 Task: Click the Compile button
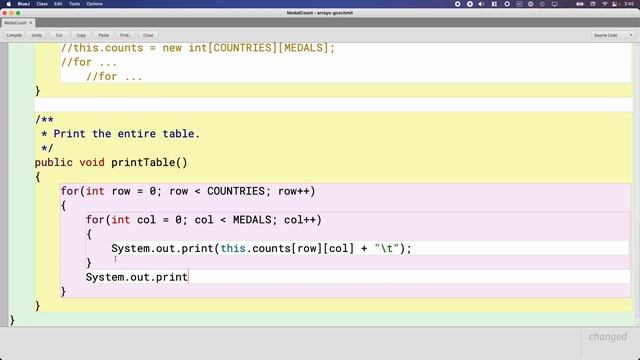coord(14,35)
